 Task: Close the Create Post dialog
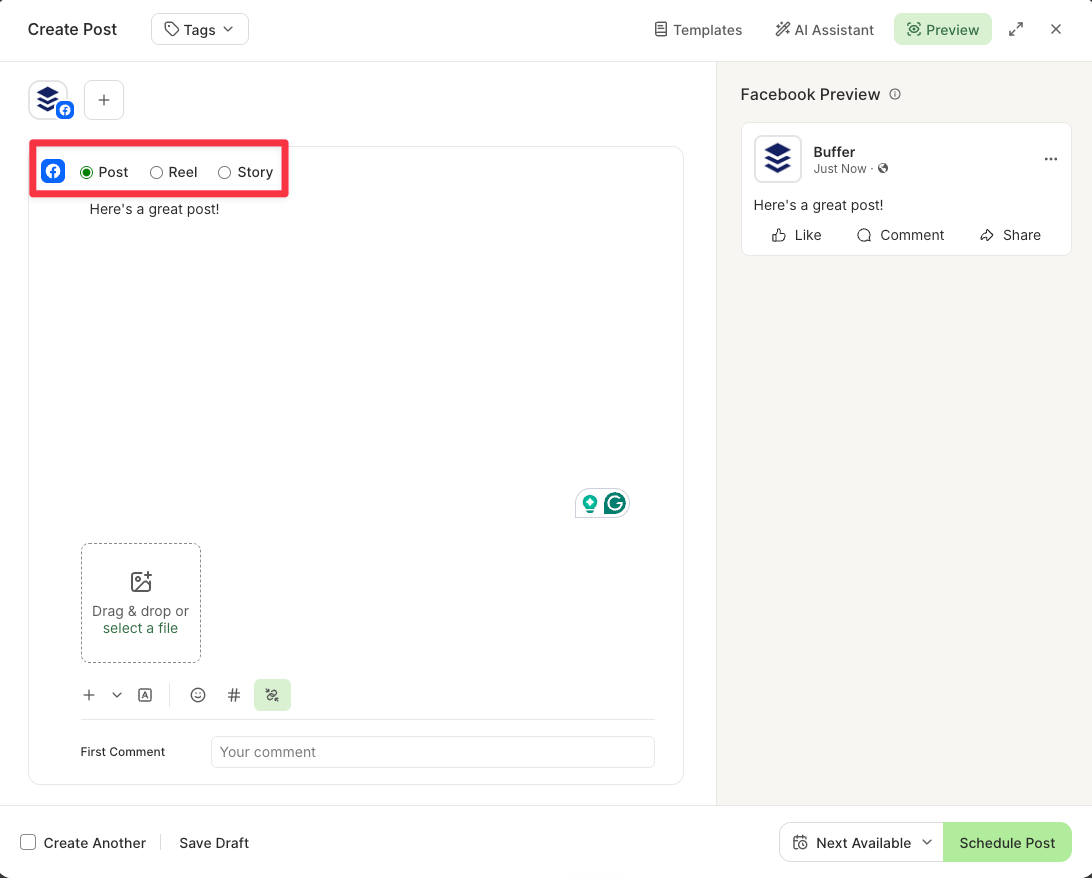coord(1056,29)
